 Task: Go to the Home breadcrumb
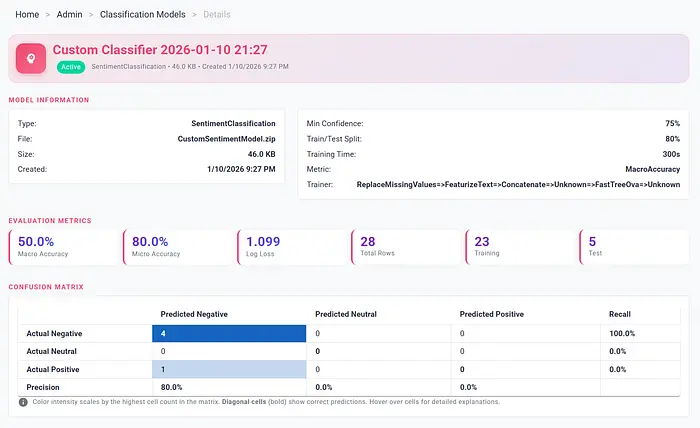[27, 15]
